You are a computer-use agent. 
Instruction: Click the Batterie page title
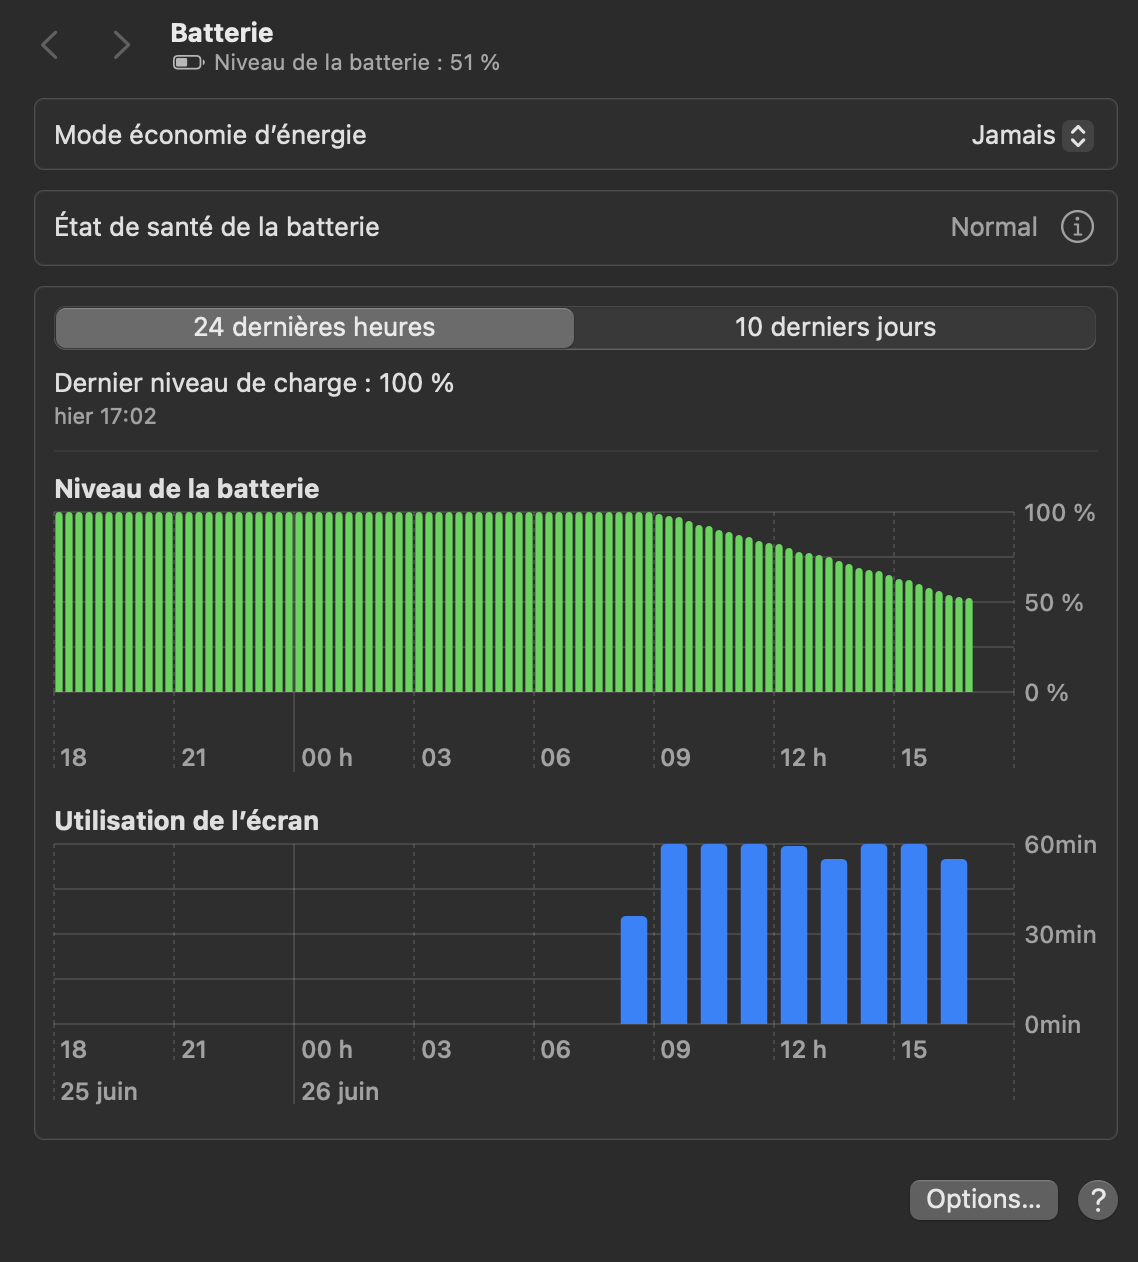(222, 33)
